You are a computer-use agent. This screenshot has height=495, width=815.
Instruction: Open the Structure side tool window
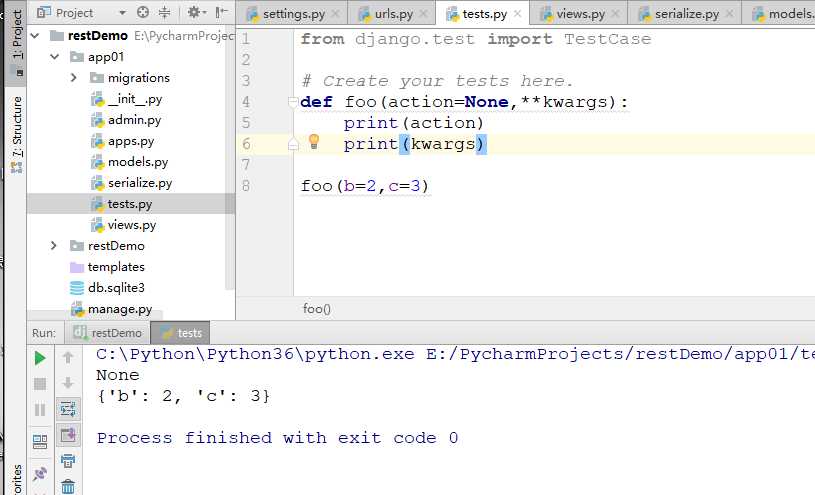(16, 134)
